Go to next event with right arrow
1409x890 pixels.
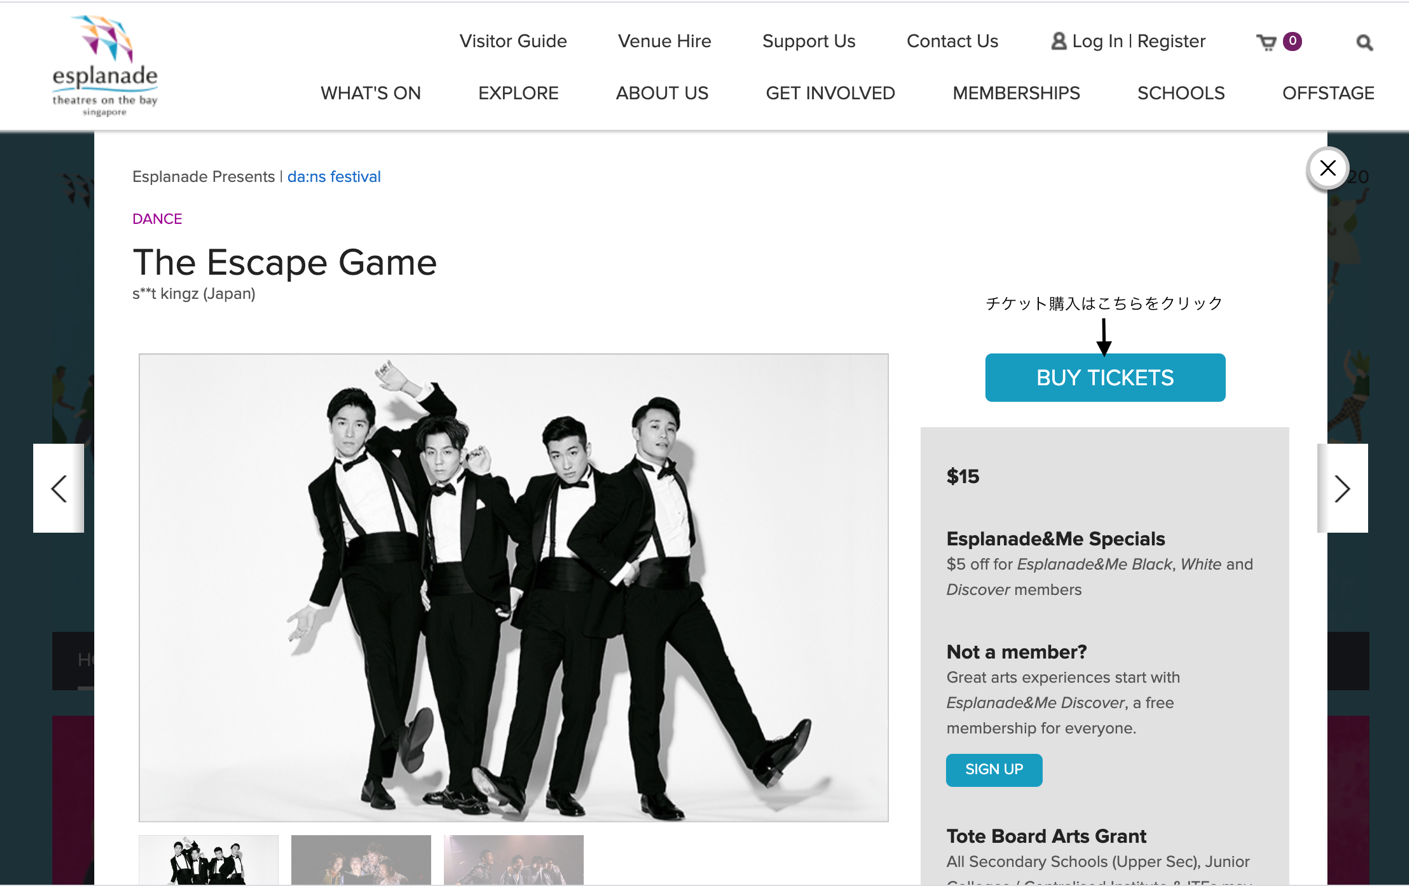1342,488
